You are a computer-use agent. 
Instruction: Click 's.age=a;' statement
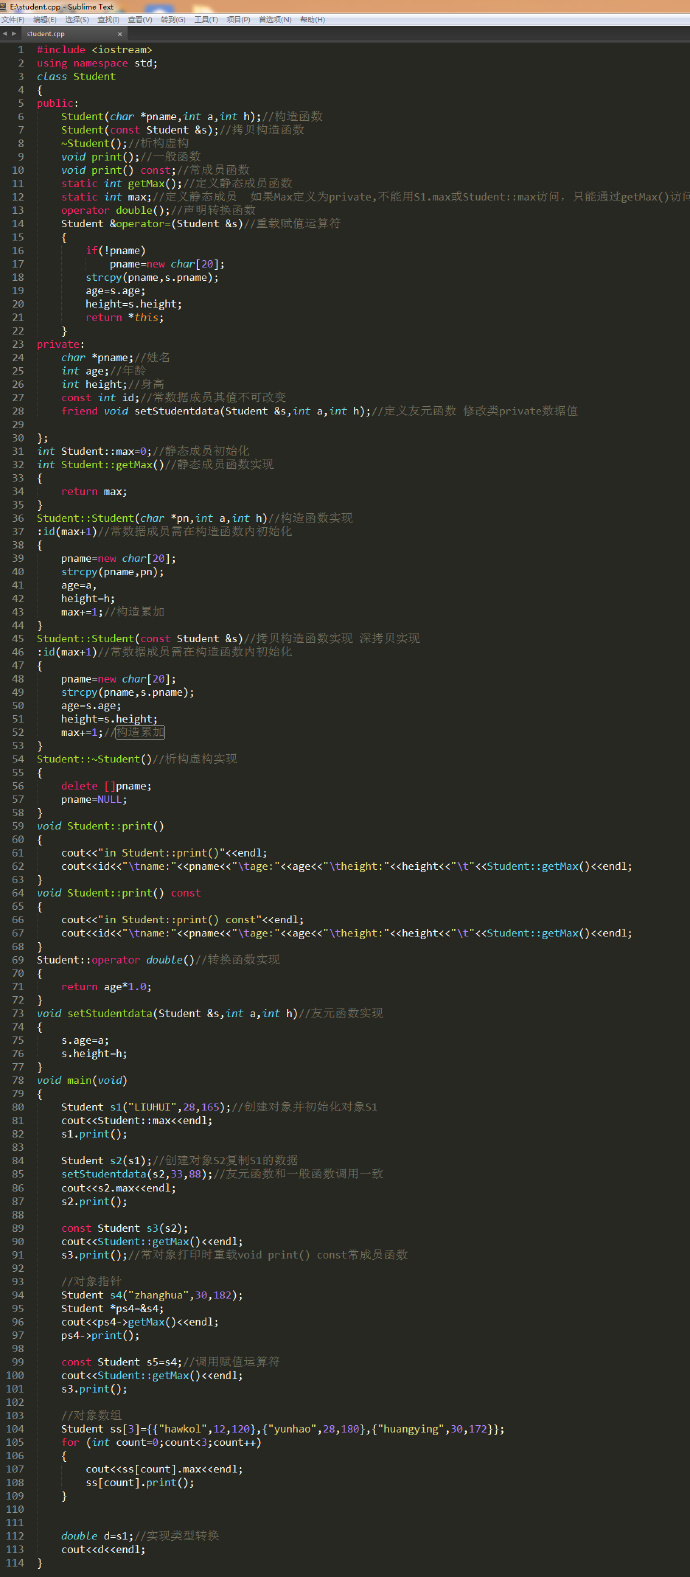click(85, 1040)
